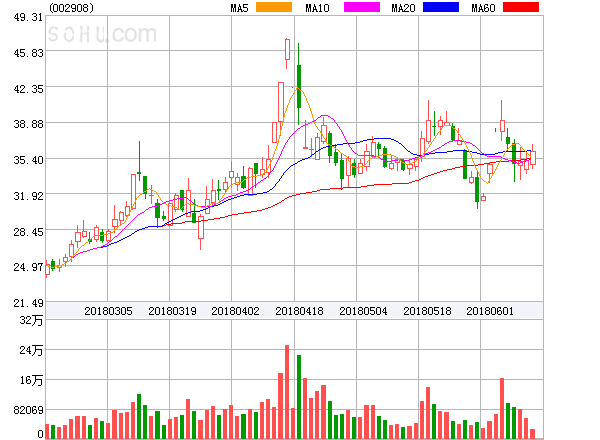Click the 20180319 date label
Image resolution: width=600 pixels, height=440 pixels.
(172, 311)
